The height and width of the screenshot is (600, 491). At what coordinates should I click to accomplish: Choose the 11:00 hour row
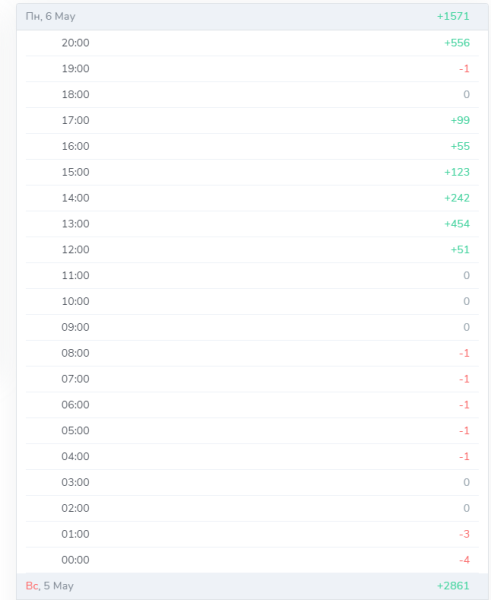coord(252,276)
